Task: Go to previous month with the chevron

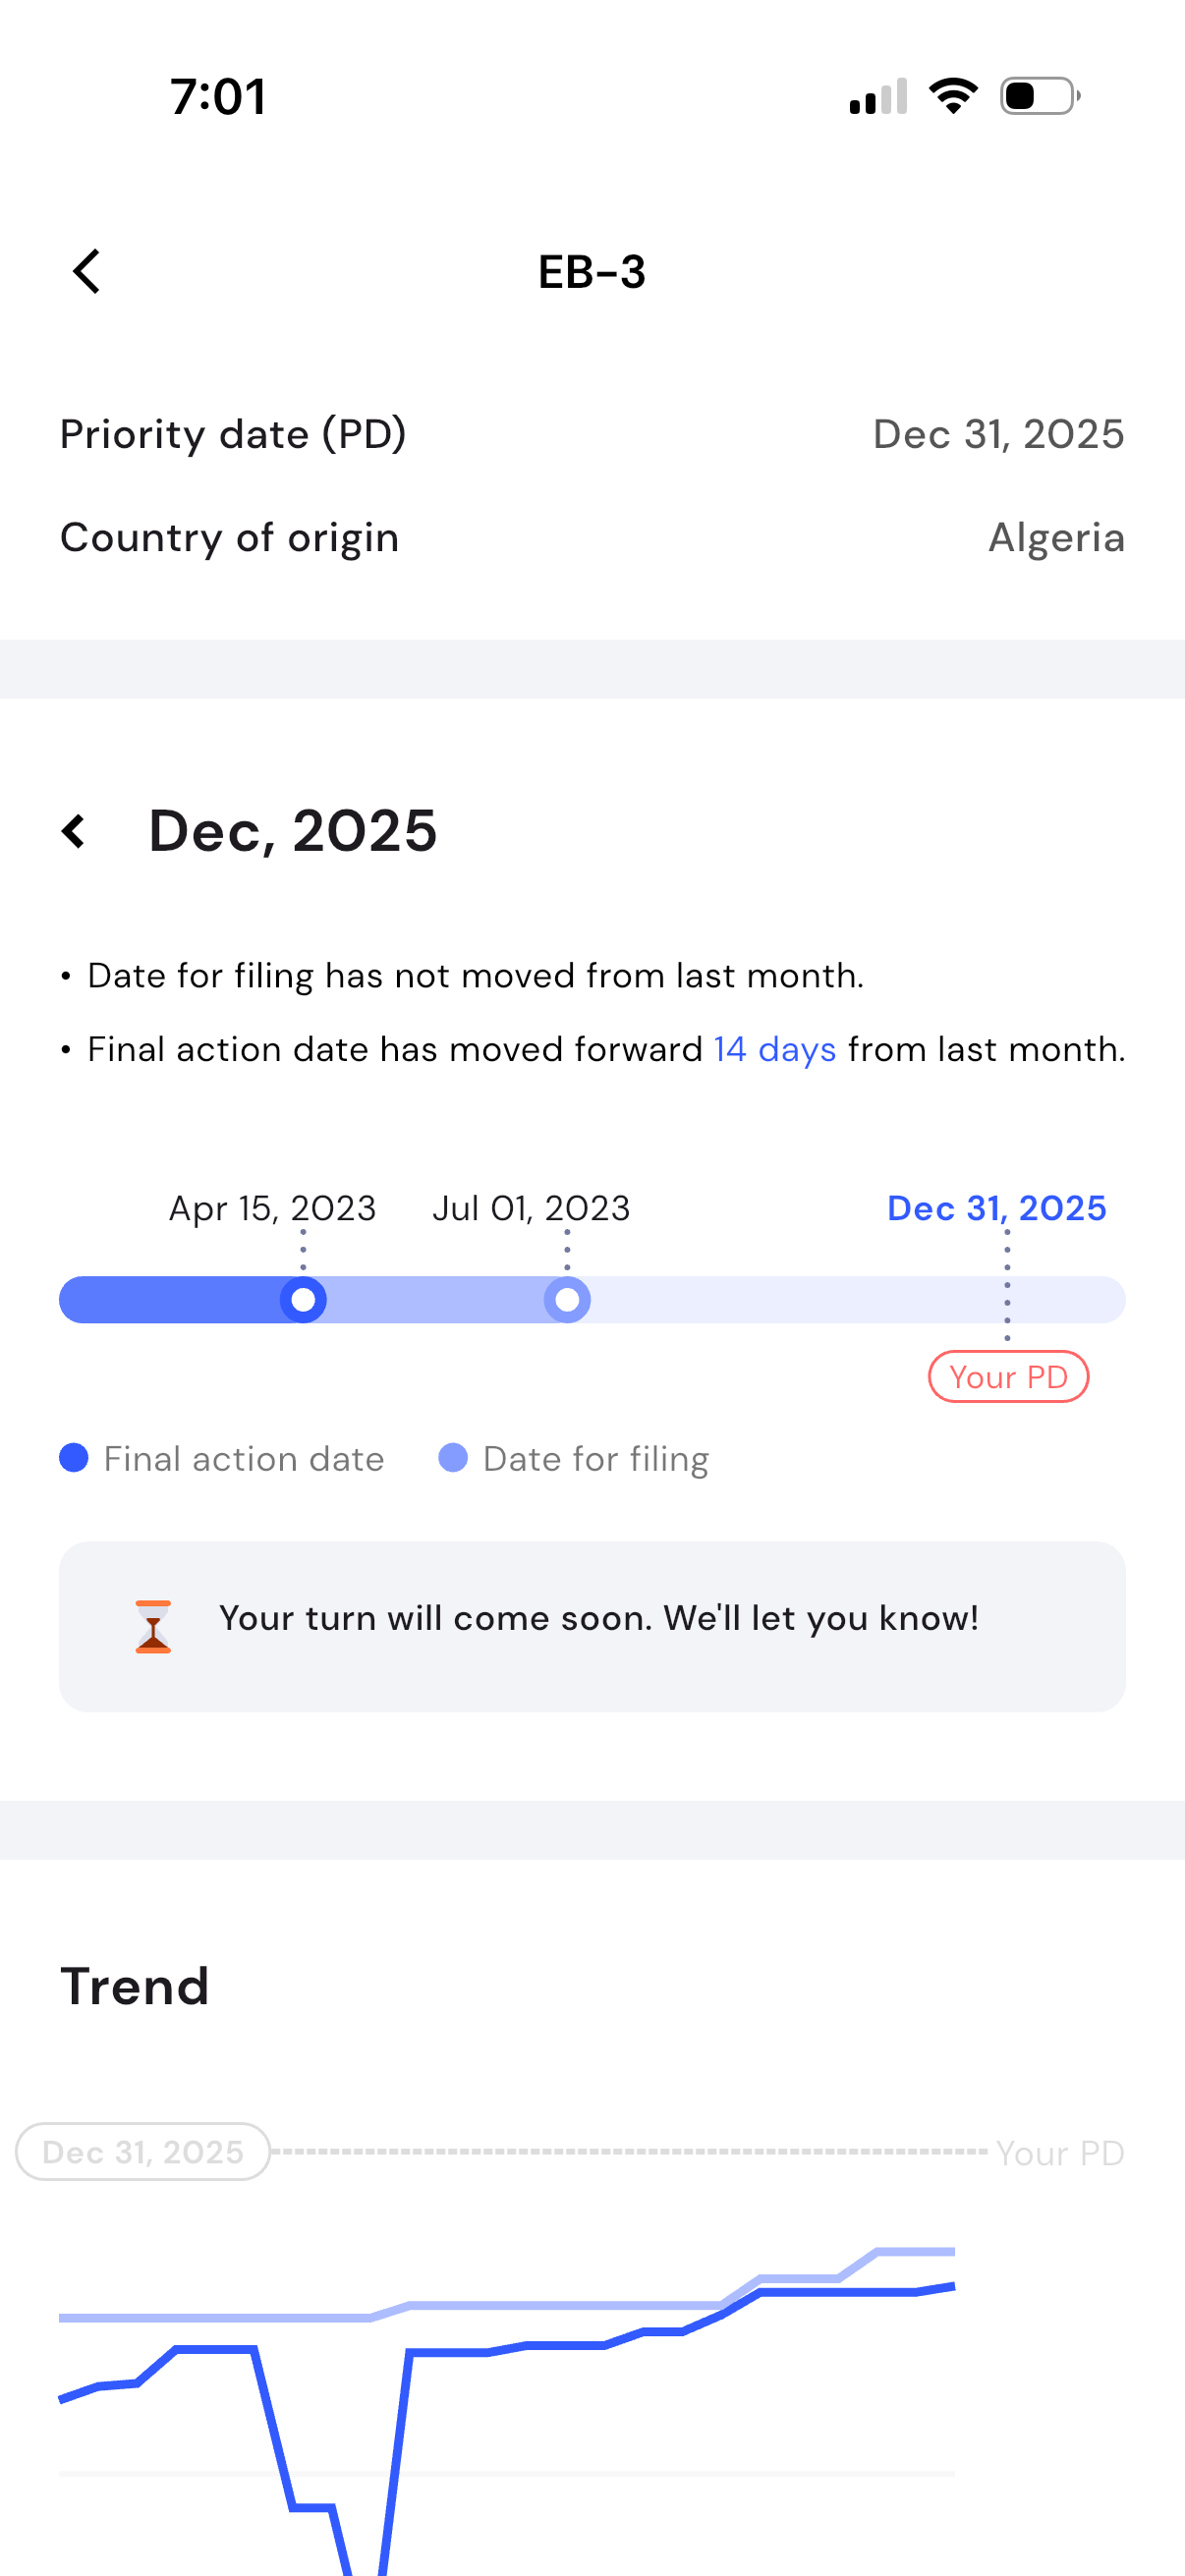Action: (x=73, y=831)
